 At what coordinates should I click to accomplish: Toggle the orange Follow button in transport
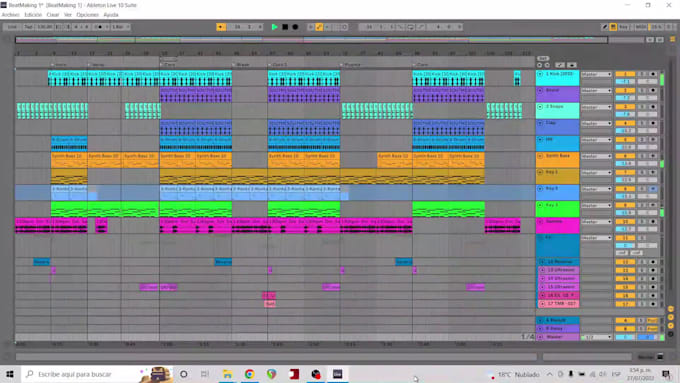coord(221,27)
